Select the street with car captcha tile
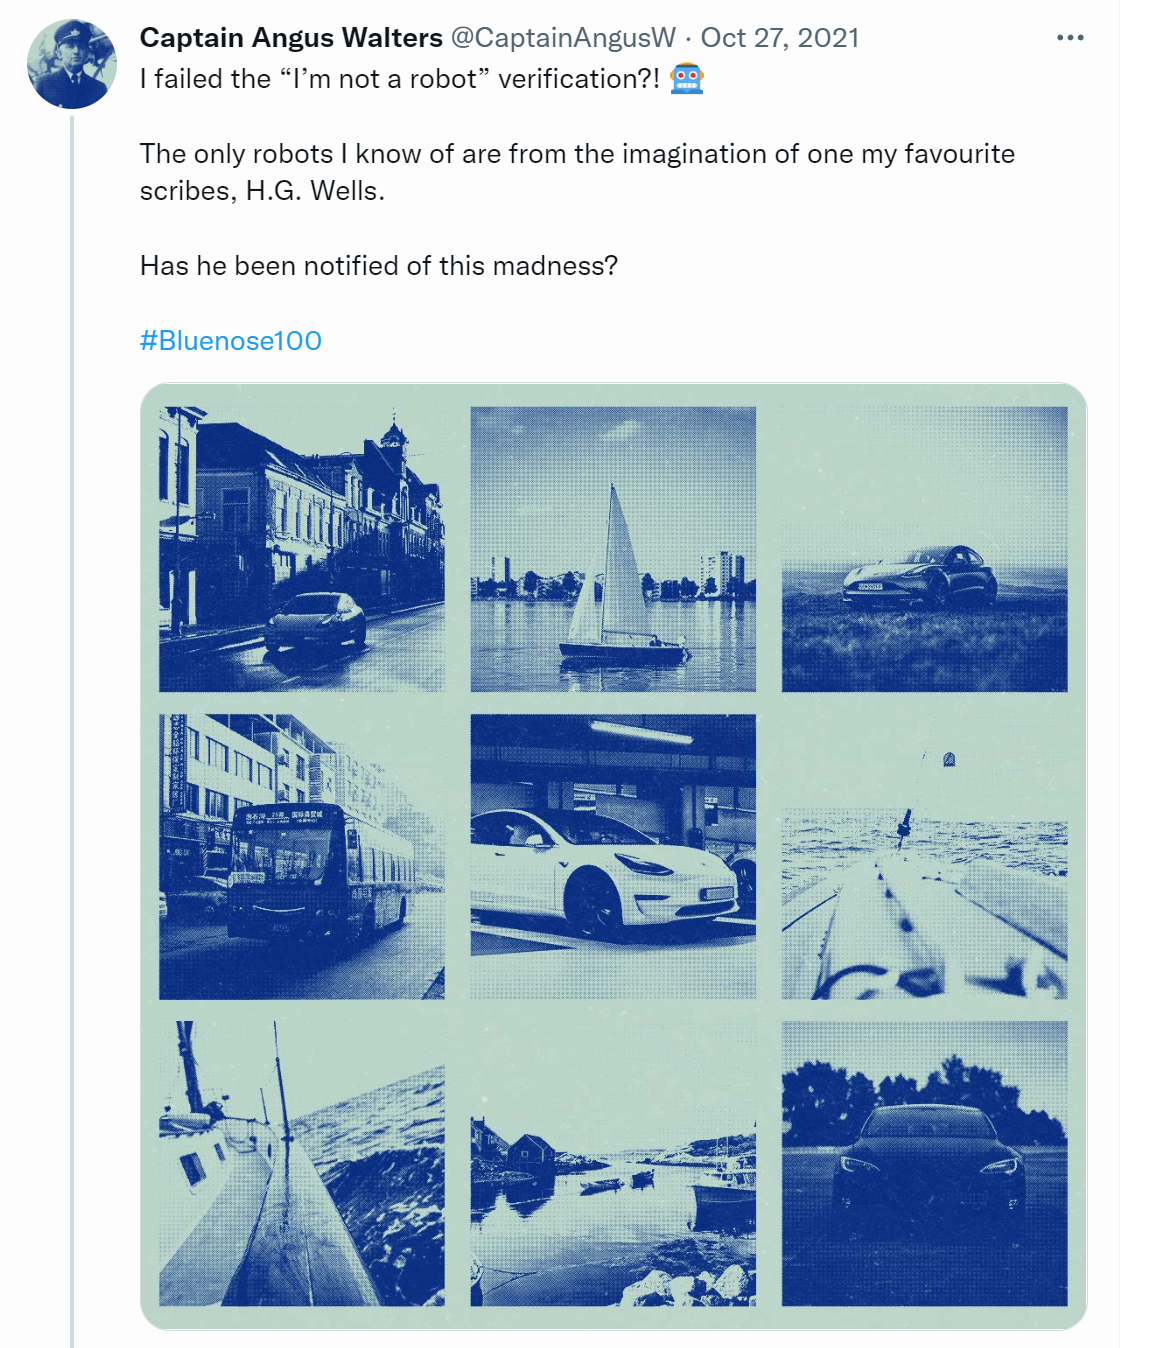The width and height of the screenshot is (1151, 1348). tap(301, 549)
